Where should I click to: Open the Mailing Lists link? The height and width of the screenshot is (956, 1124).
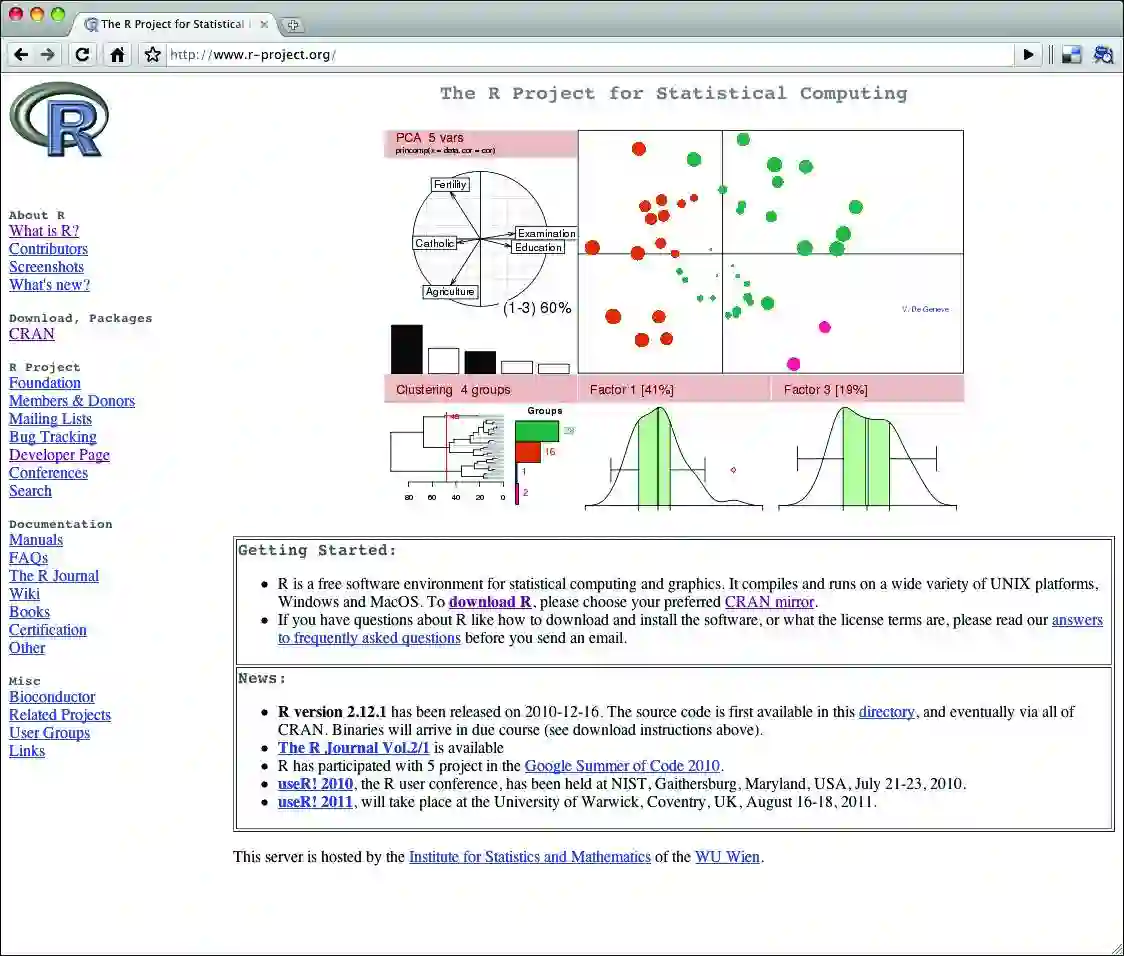(x=50, y=419)
